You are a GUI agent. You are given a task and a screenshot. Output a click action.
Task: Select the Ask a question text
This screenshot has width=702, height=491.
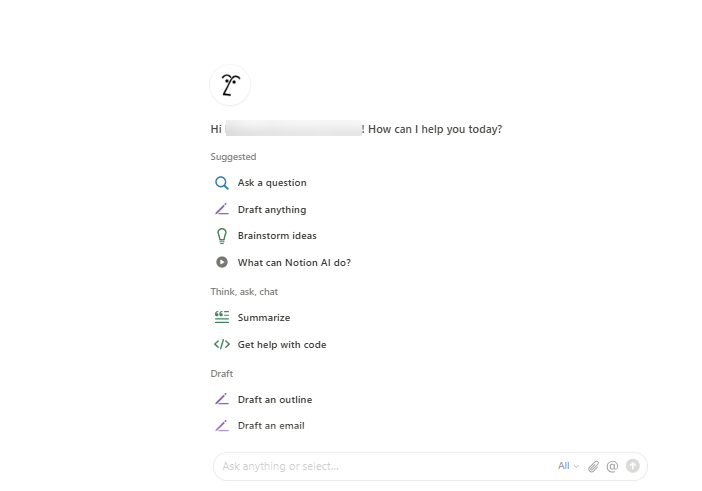point(272,183)
